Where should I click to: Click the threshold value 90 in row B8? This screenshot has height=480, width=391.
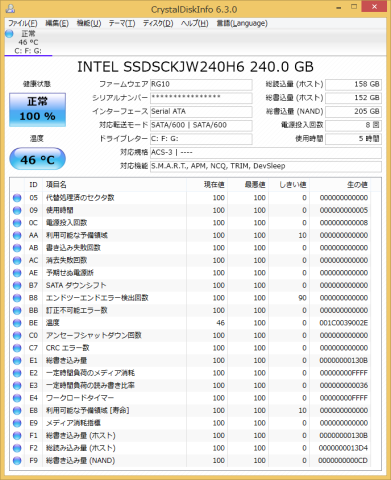coord(302,298)
